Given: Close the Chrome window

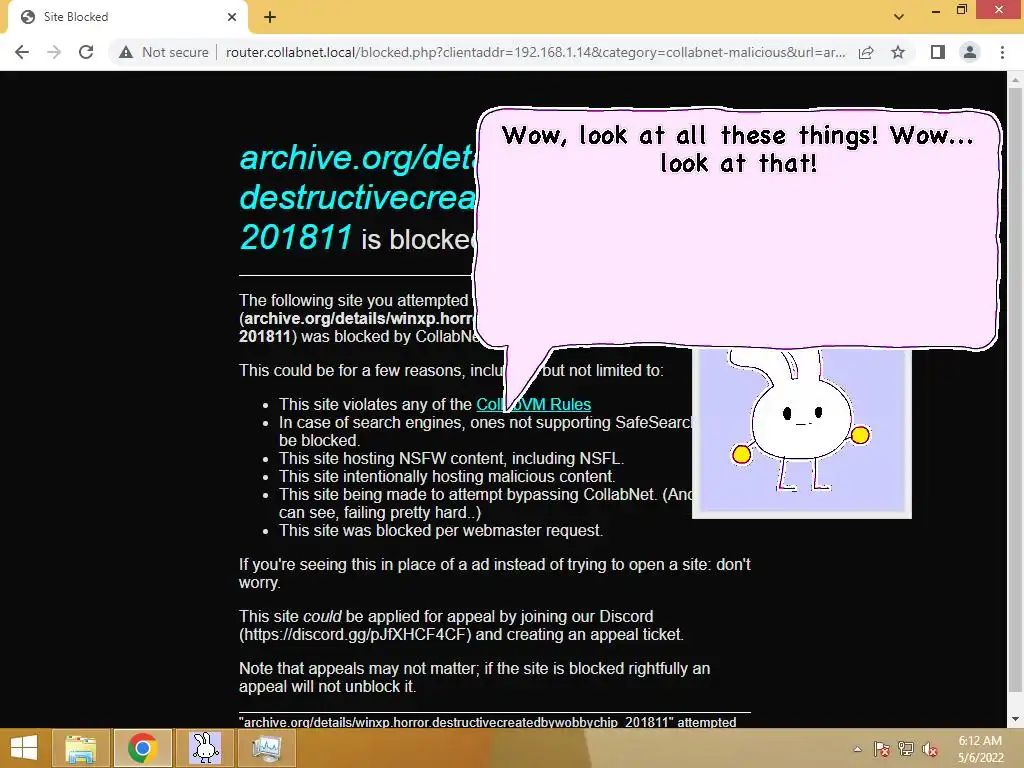Looking at the screenshot, I should pyautogui.click(x=999, y=10).
